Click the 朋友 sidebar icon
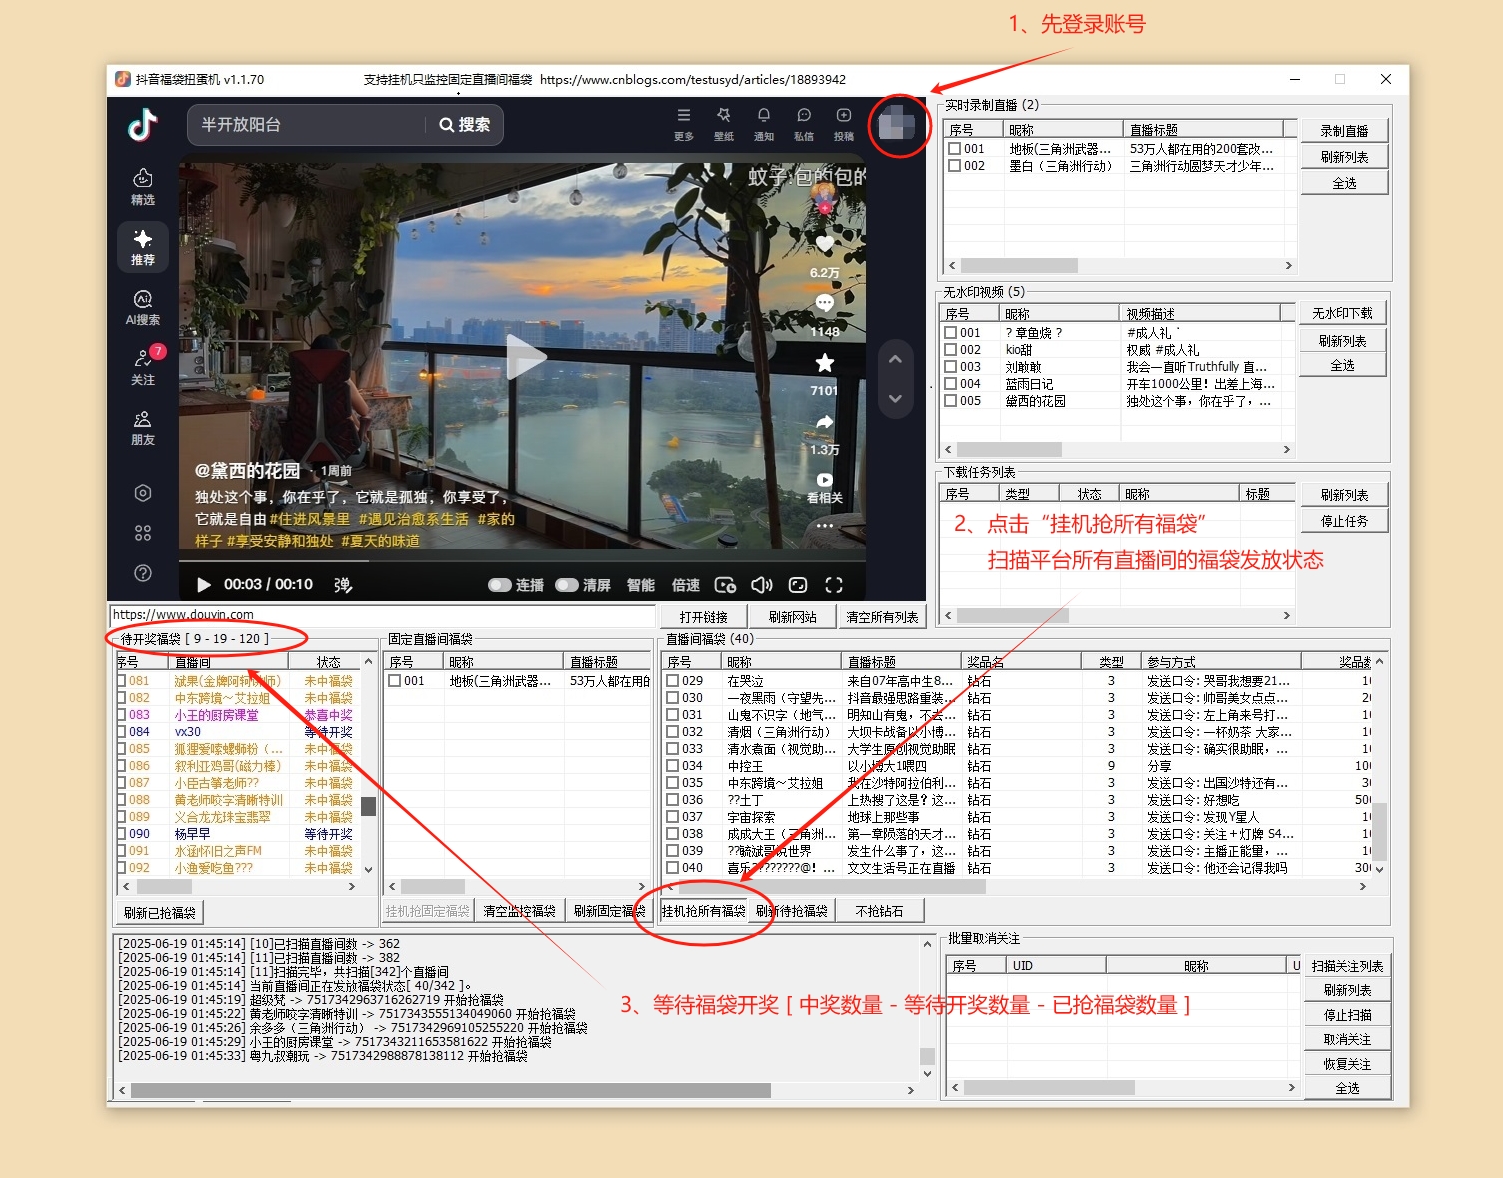 [142, 423]
